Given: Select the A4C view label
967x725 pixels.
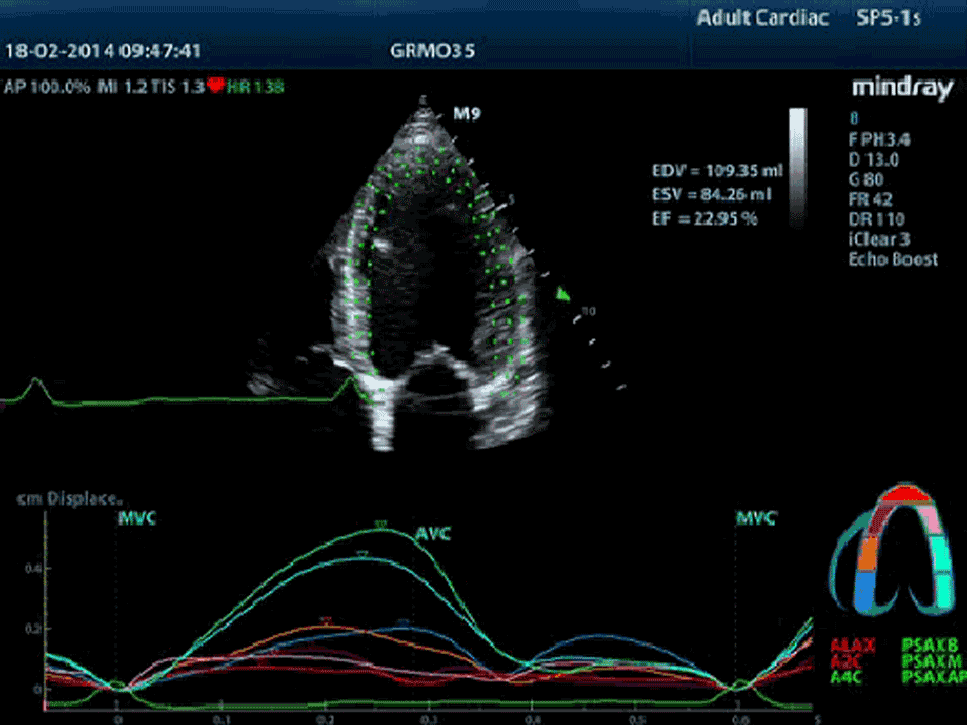Looking at the screenshot, I should point(848,677).
